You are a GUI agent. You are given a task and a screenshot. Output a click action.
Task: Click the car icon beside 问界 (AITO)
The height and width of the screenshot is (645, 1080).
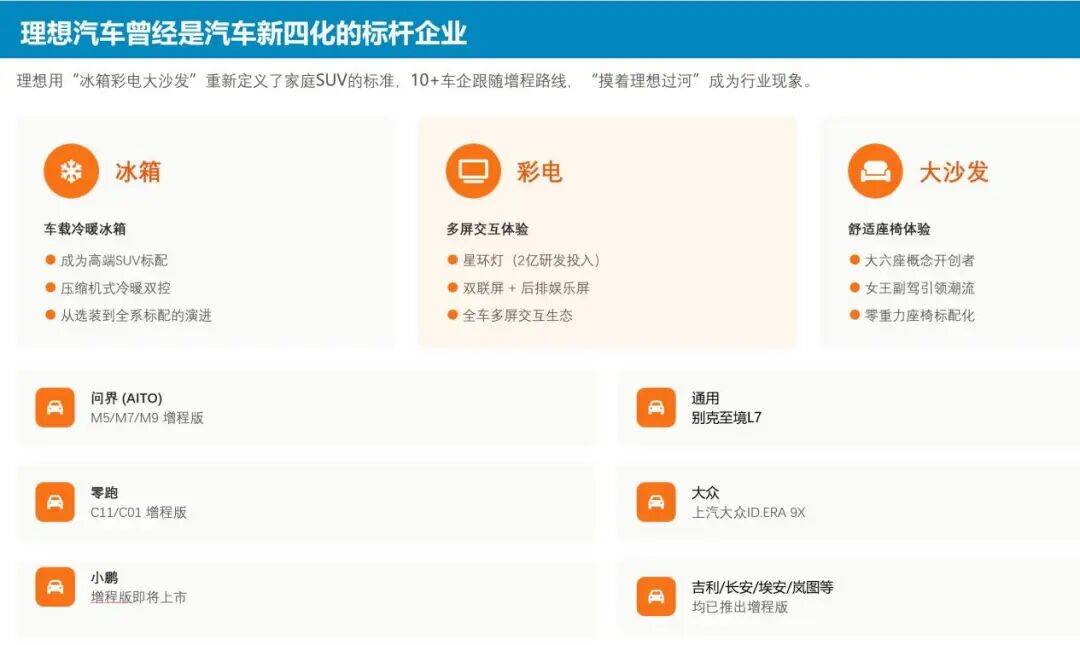[55, 407]
